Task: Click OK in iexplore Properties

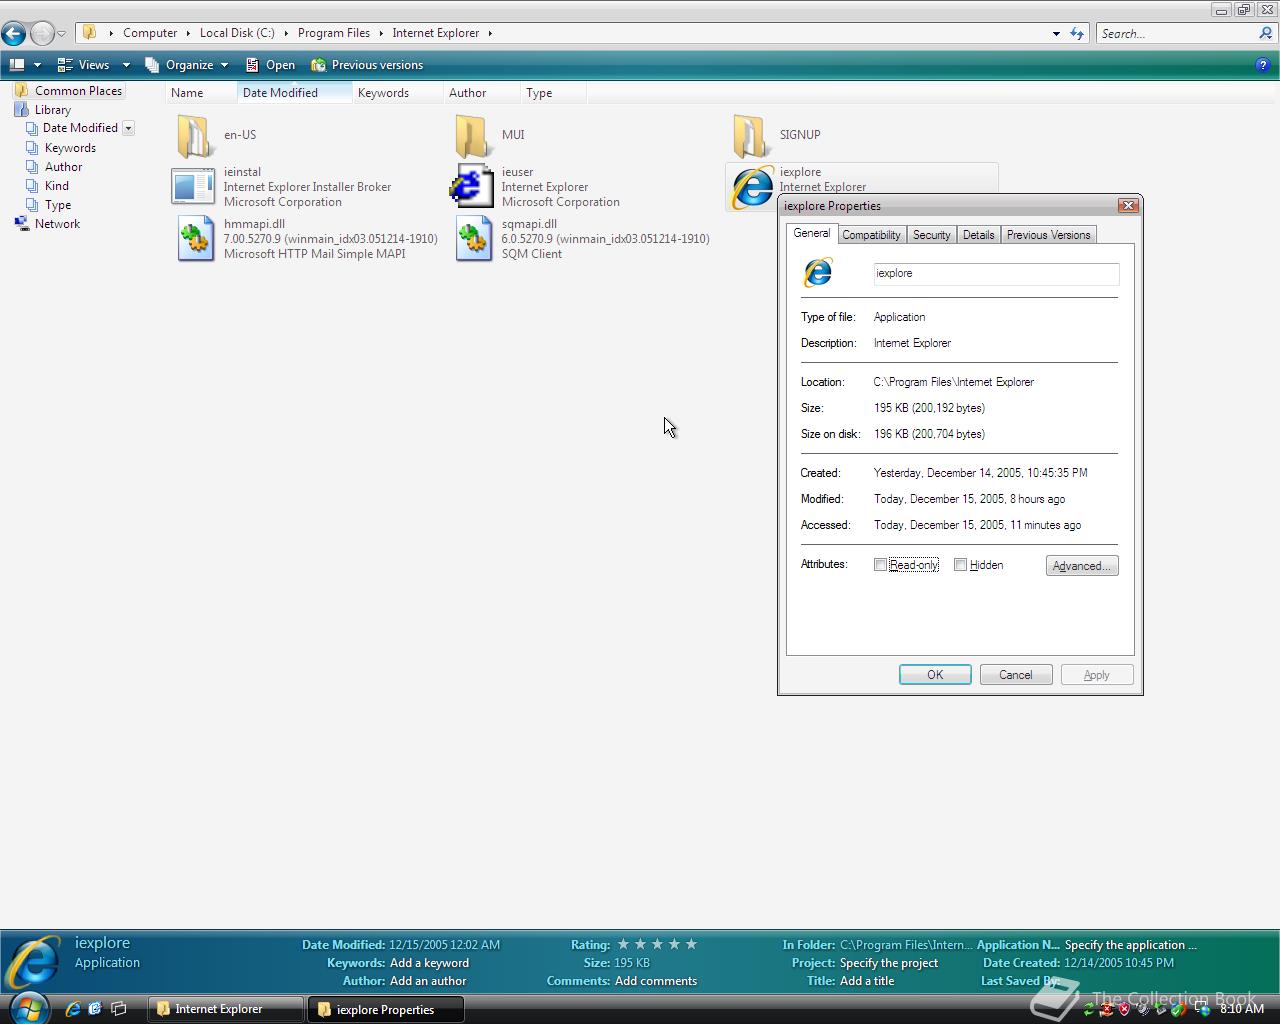Action: click(935, 675)
